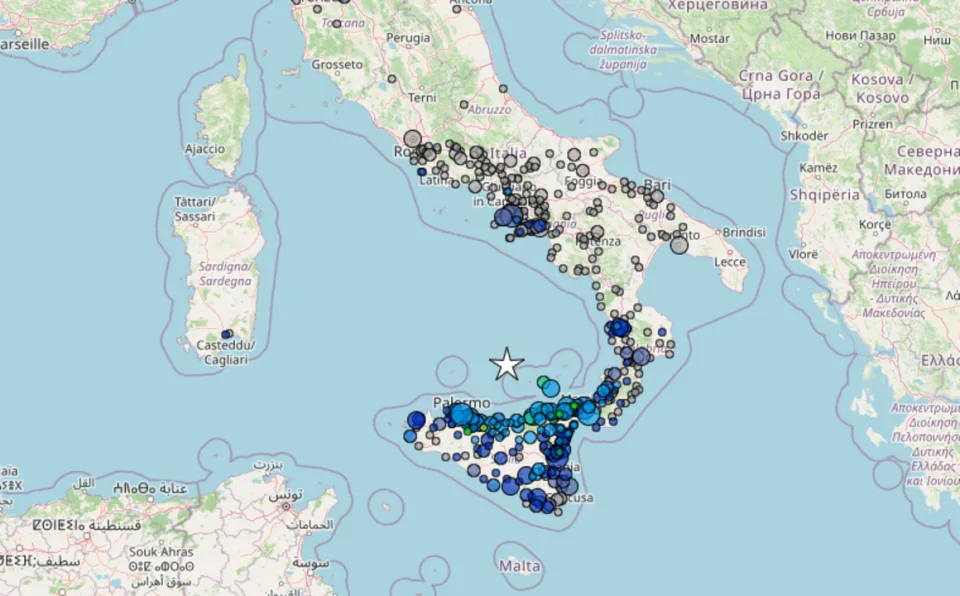Screen dimensions: 960x596
Task: Select the Foggia city label
Action: click(582, 181)
